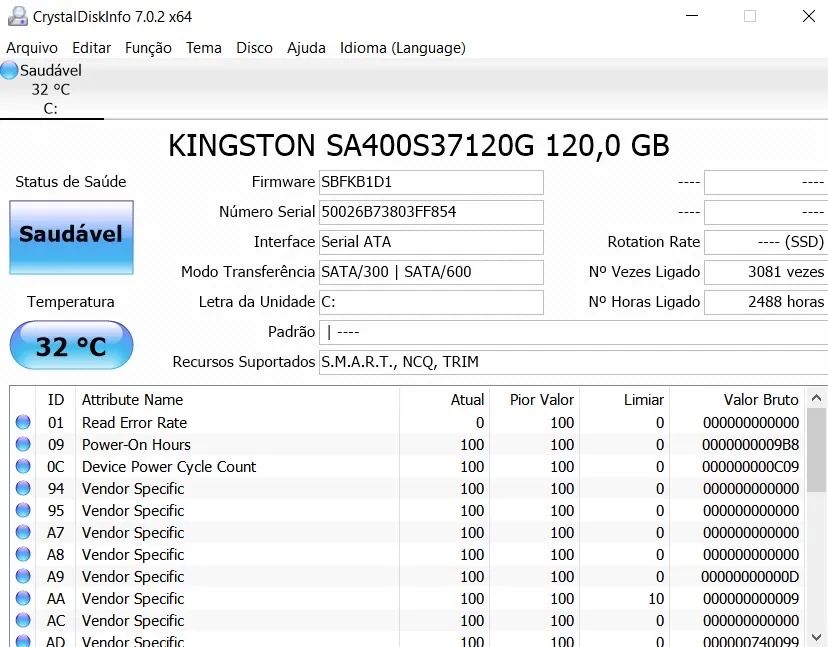Click the Limiar column header

pos(624,400)
